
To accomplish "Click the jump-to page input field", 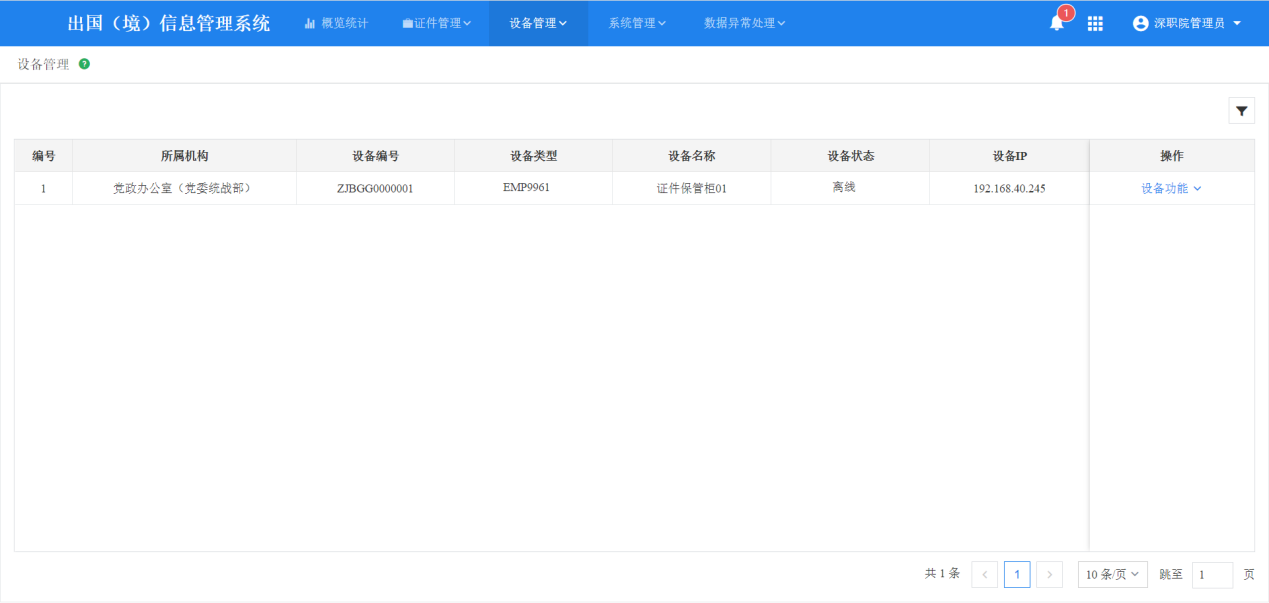I will (1212, 575).
